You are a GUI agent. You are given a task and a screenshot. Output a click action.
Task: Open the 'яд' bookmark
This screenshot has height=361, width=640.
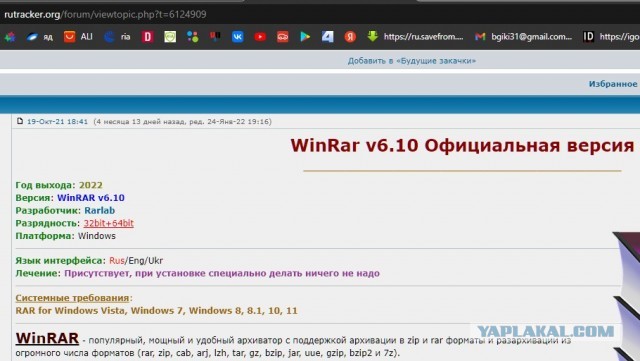click(x=40, y=37)
